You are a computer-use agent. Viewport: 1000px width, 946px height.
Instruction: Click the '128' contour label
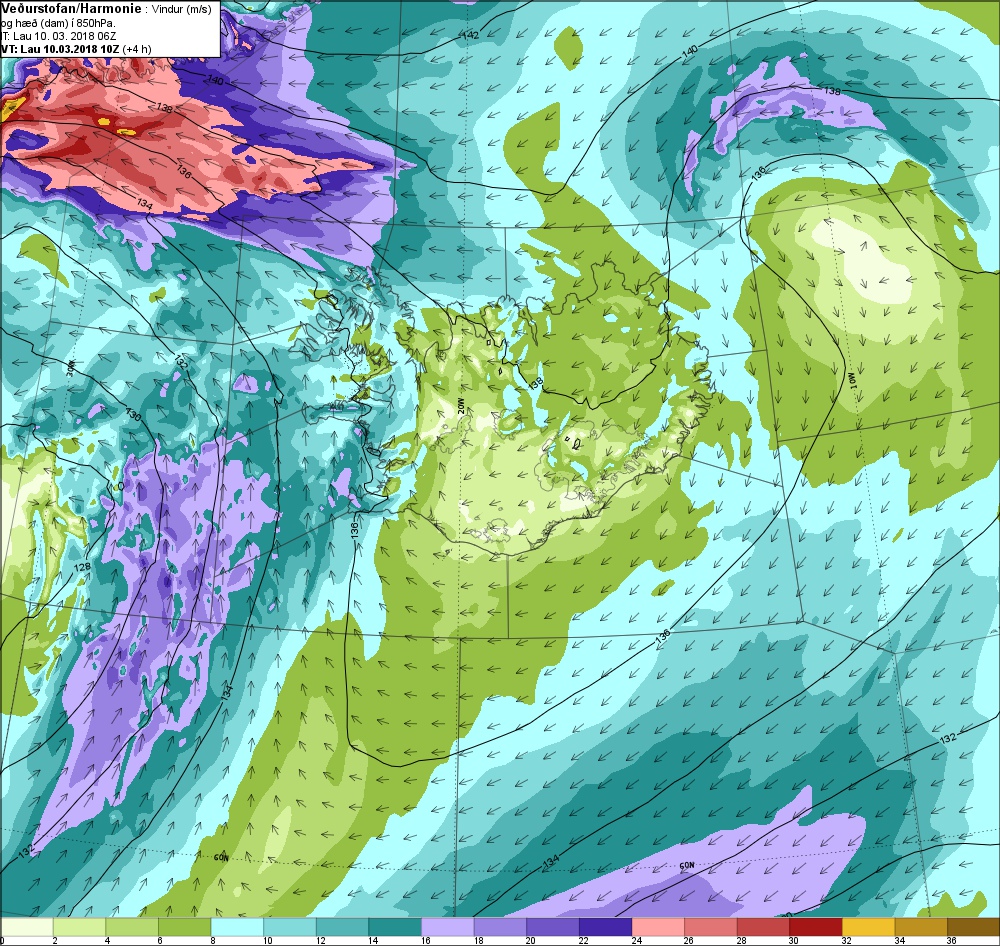pyautogui.click(x=82, y=566)
